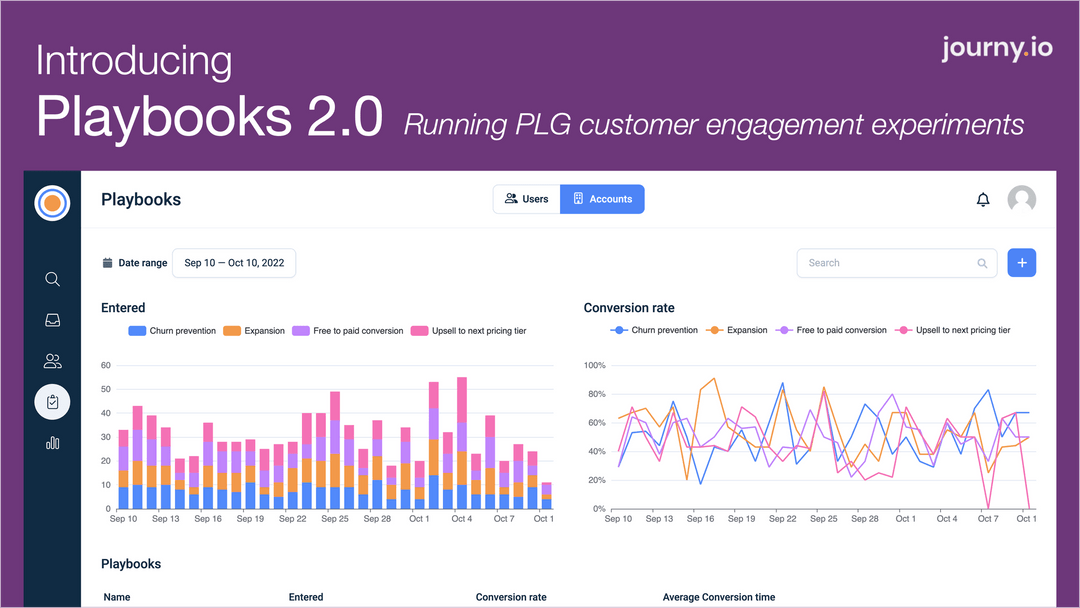
Task: Select the Playbooks clipboard icon in sidebar
Action: point(52,402)
